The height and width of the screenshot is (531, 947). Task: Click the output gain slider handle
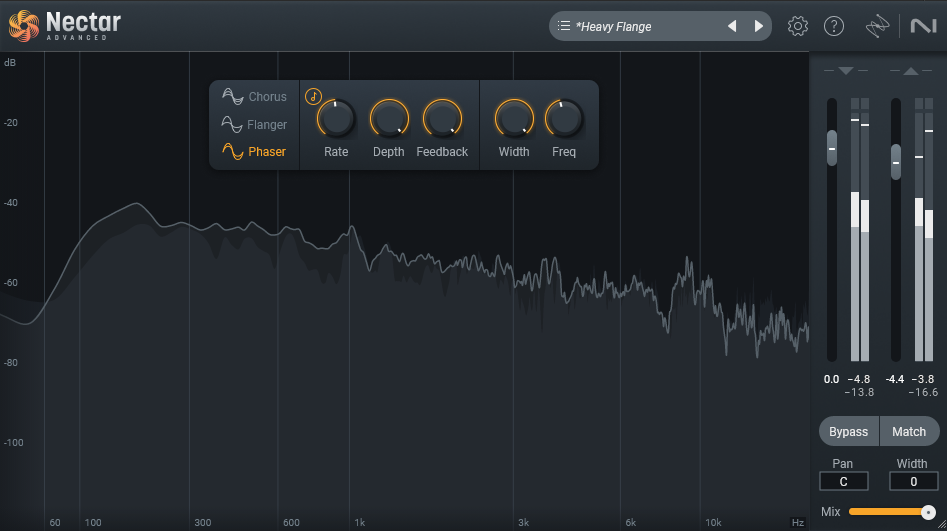click(x=896, y=162)
